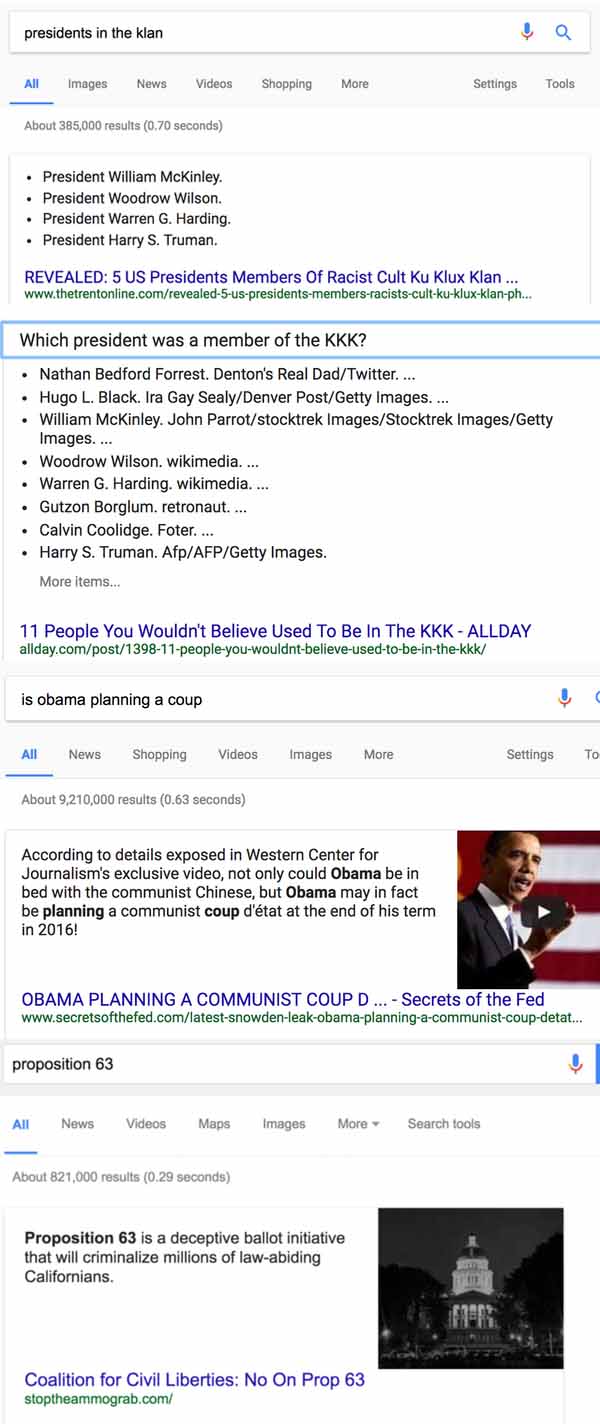
Task: Click 'Search tools' in proposition 63 results
Action: coord(444,1124)
